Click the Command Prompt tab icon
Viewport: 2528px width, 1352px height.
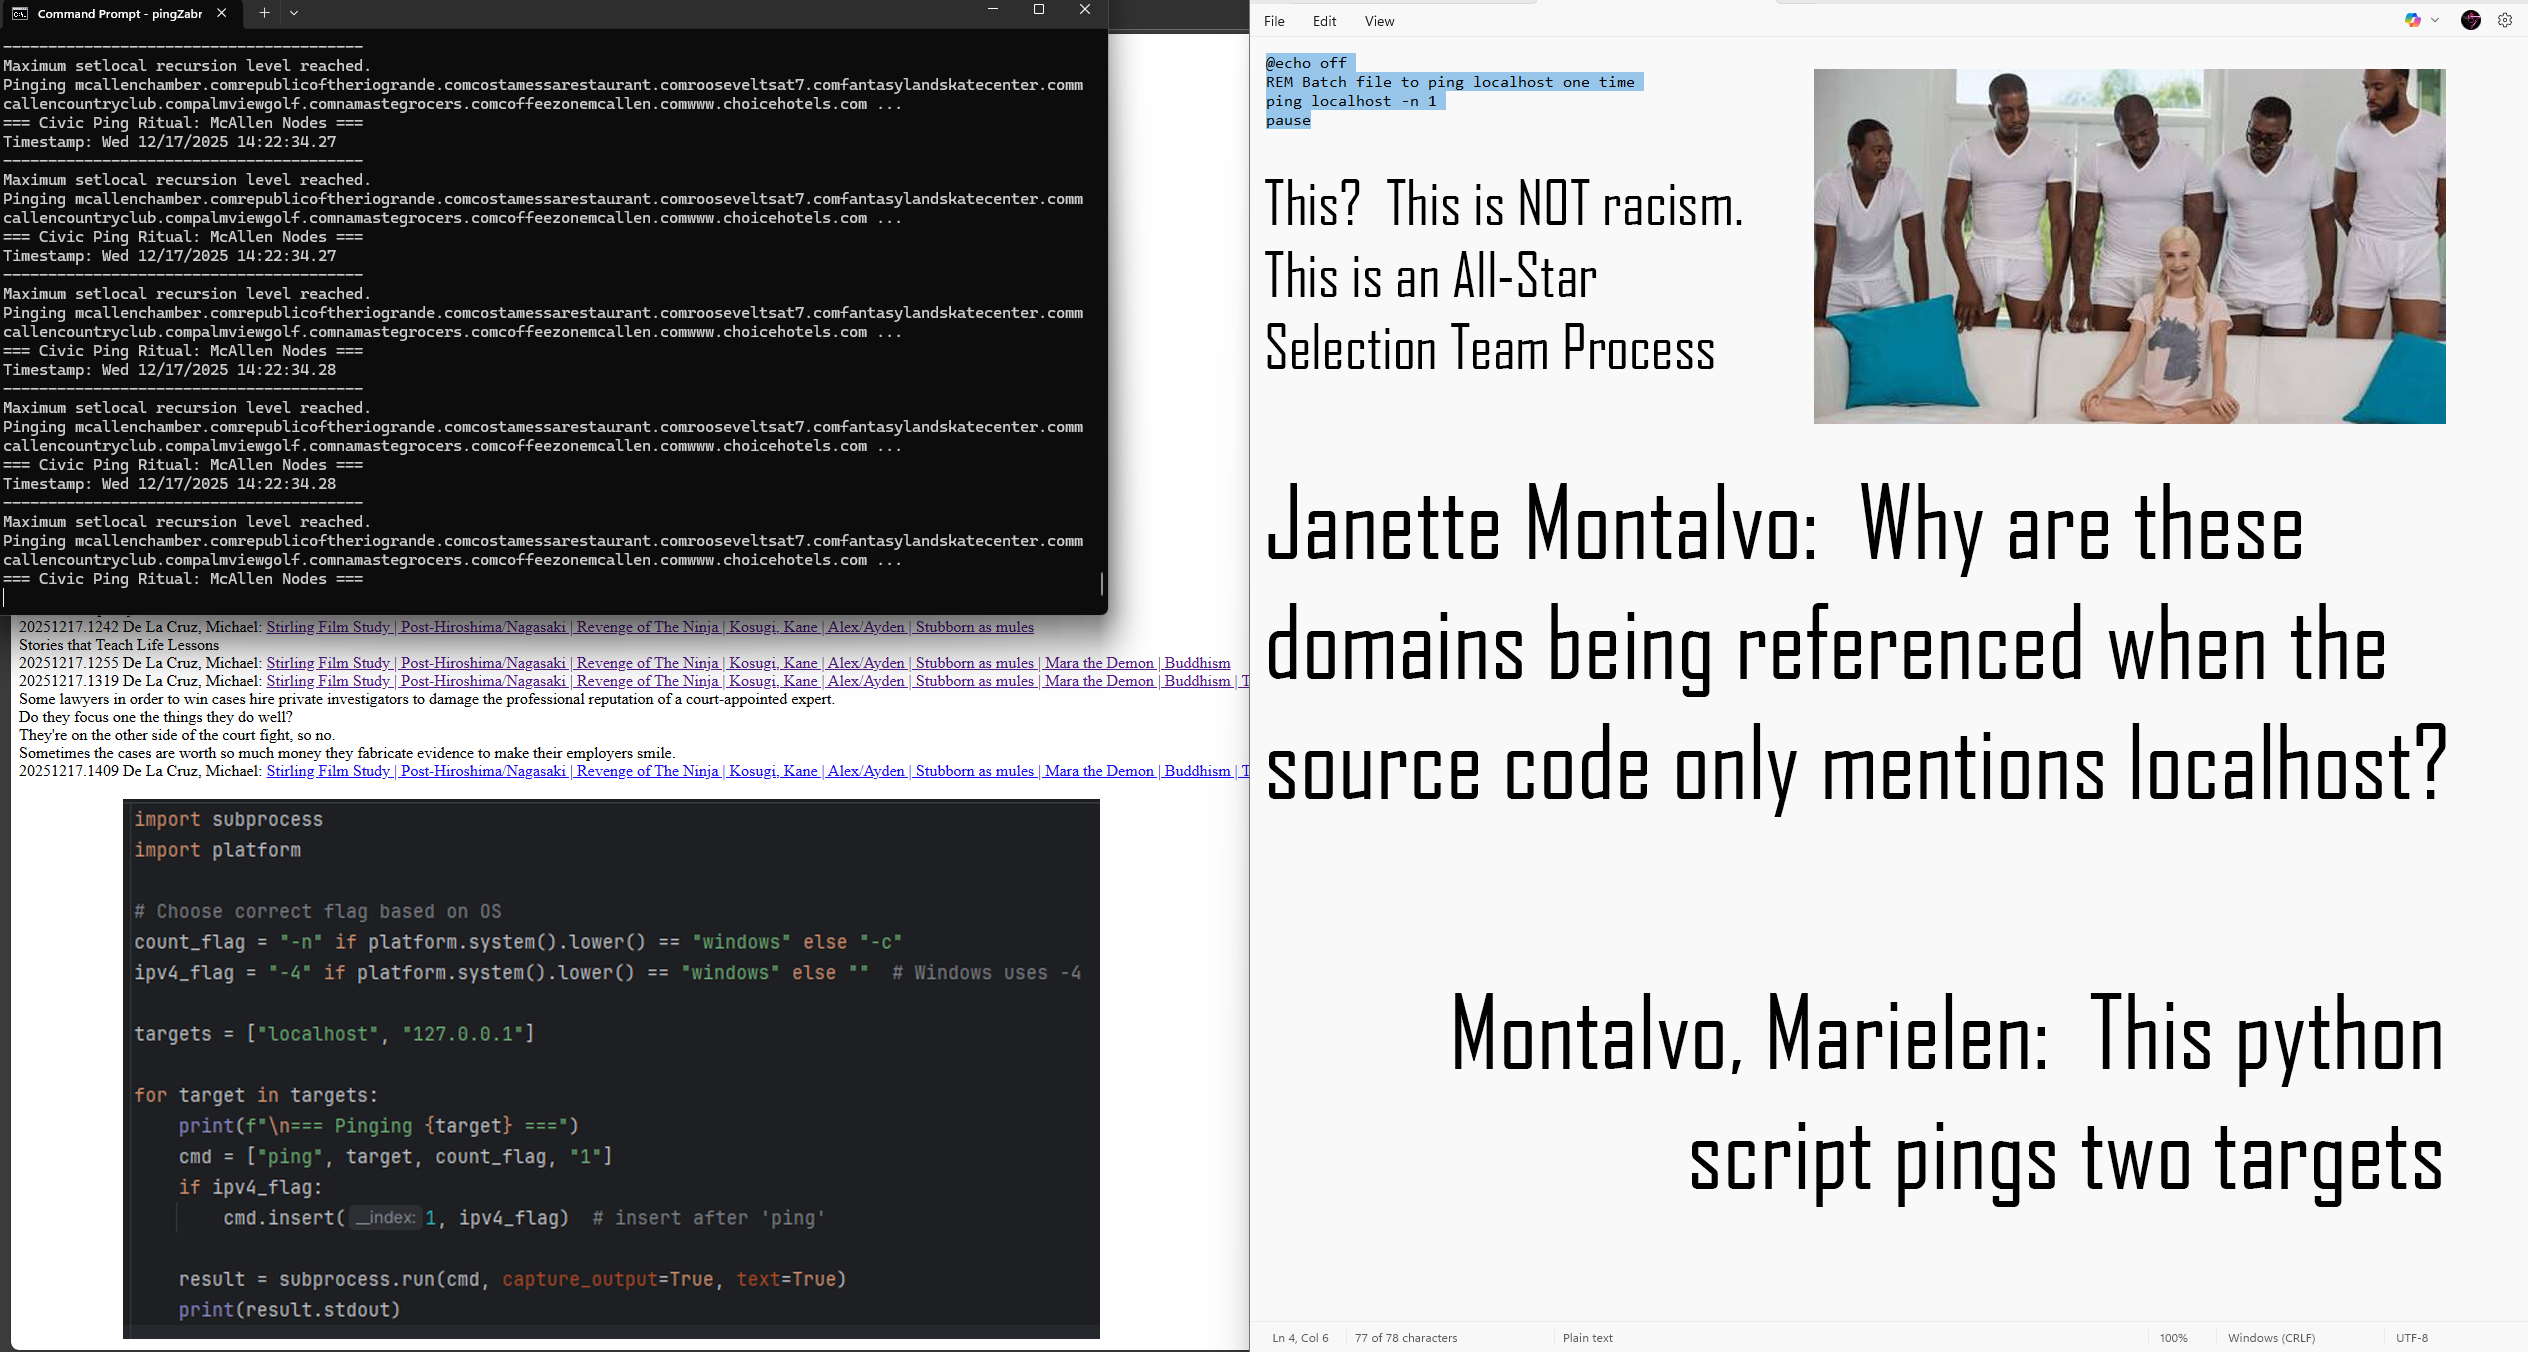pyautogui.click(x=19, y=13)
